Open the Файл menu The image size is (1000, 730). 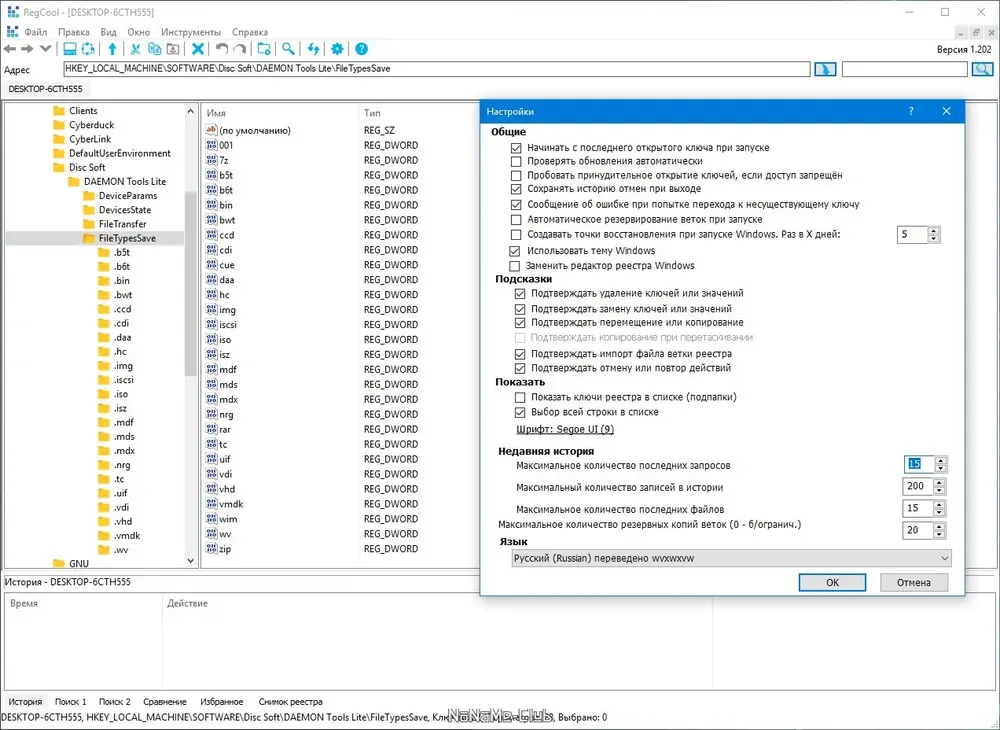point(36,32)
